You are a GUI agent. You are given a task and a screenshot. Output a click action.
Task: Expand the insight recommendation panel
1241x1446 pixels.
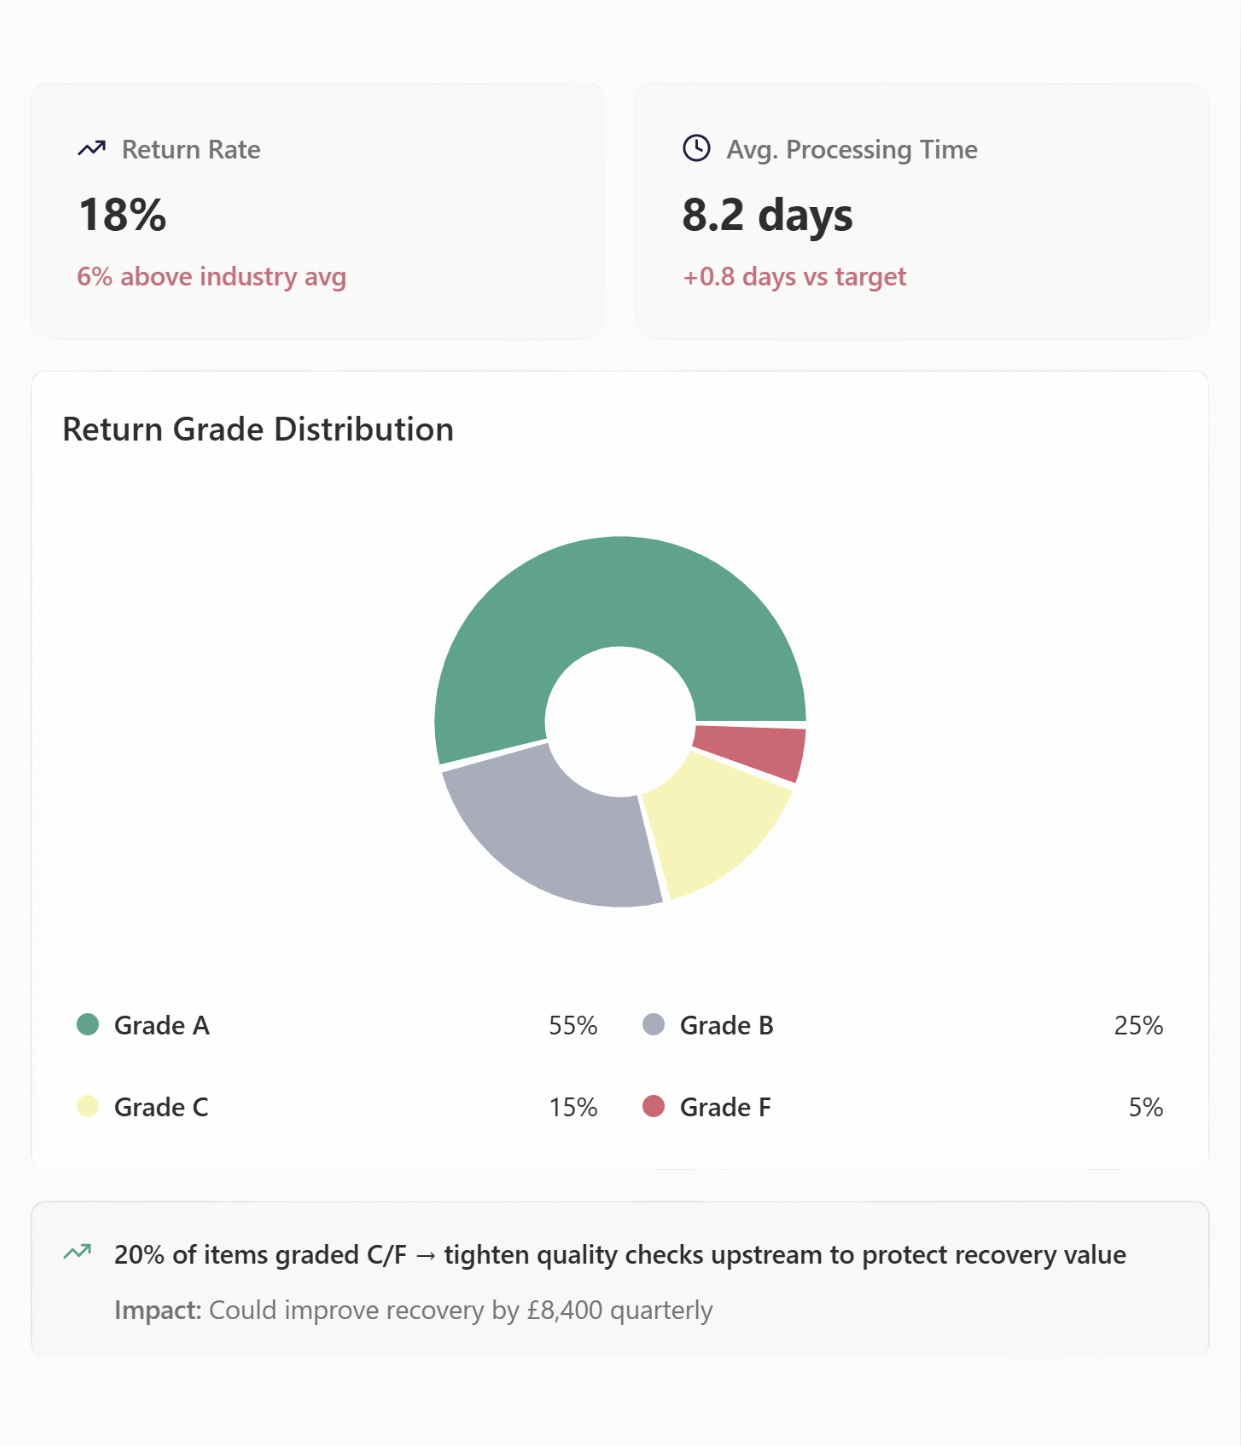620,1282
